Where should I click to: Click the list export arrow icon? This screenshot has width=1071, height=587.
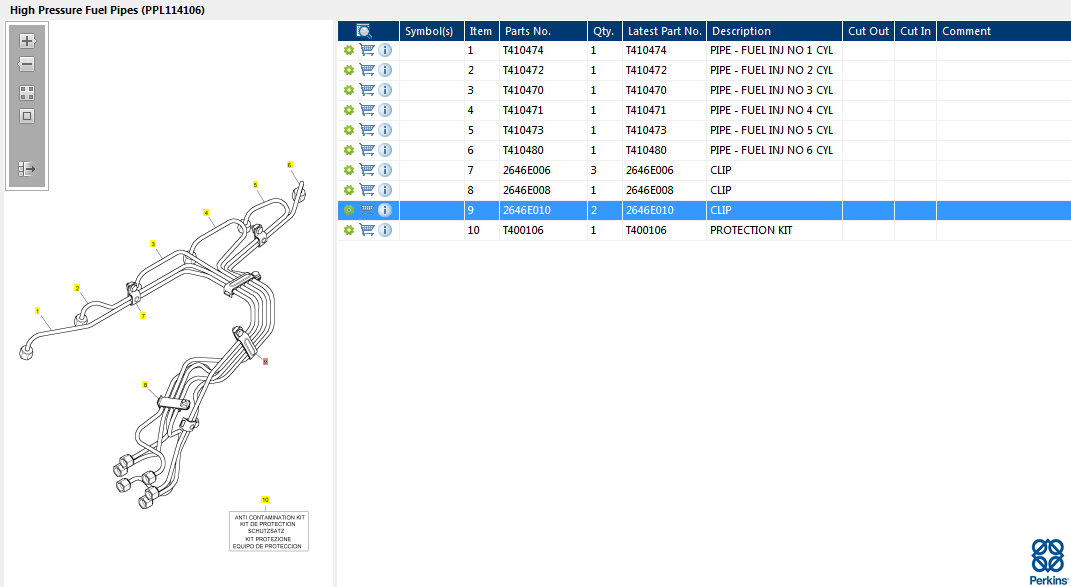click(27, 169)
